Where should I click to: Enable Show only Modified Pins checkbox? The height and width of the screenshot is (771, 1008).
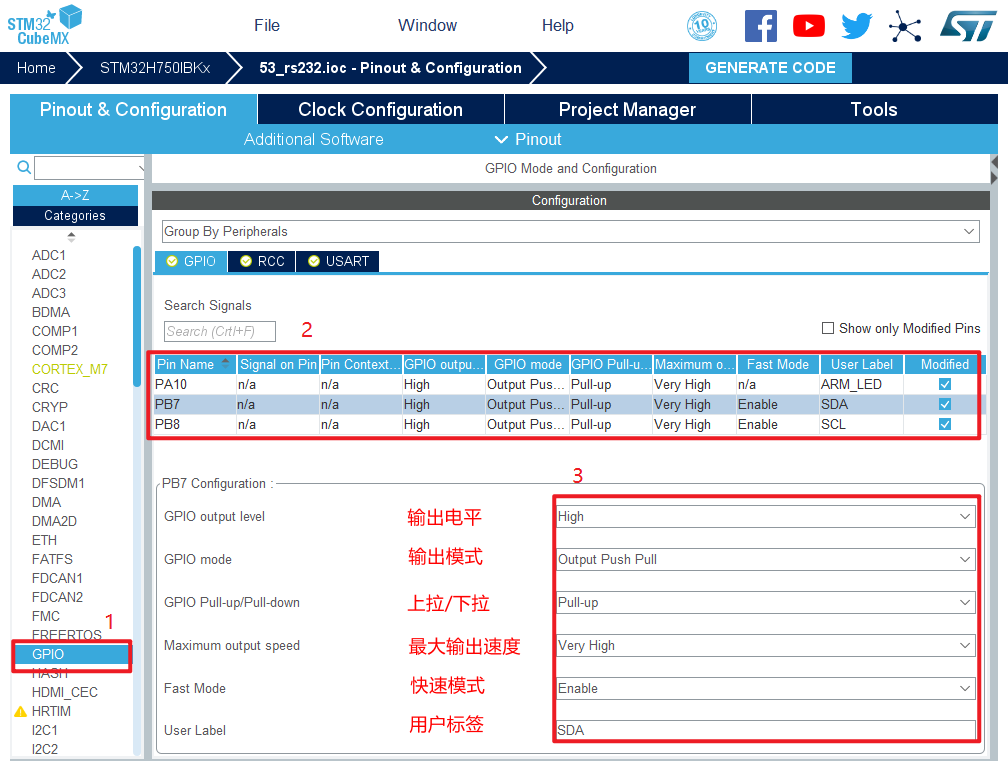[x=828, y=328]
